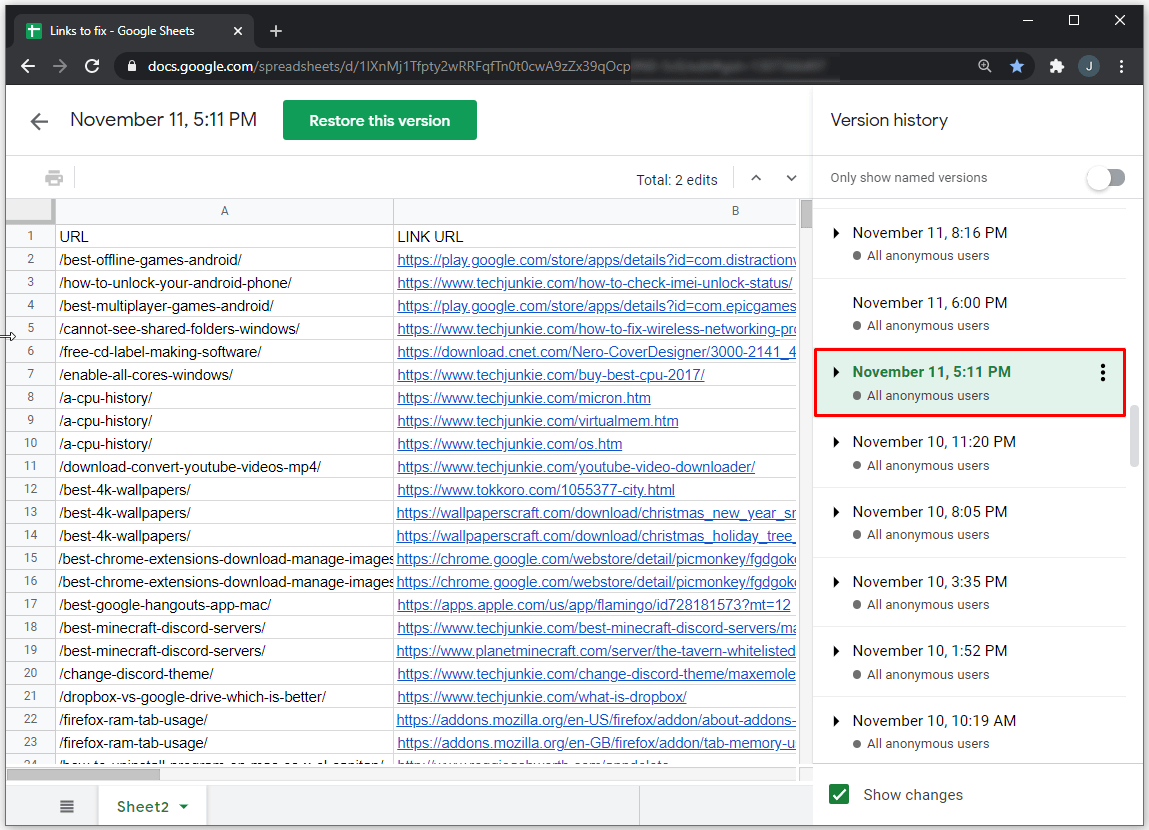Open the Sheet2 tab dropdown
1149x830 pixels.
(x=184, y=807)
